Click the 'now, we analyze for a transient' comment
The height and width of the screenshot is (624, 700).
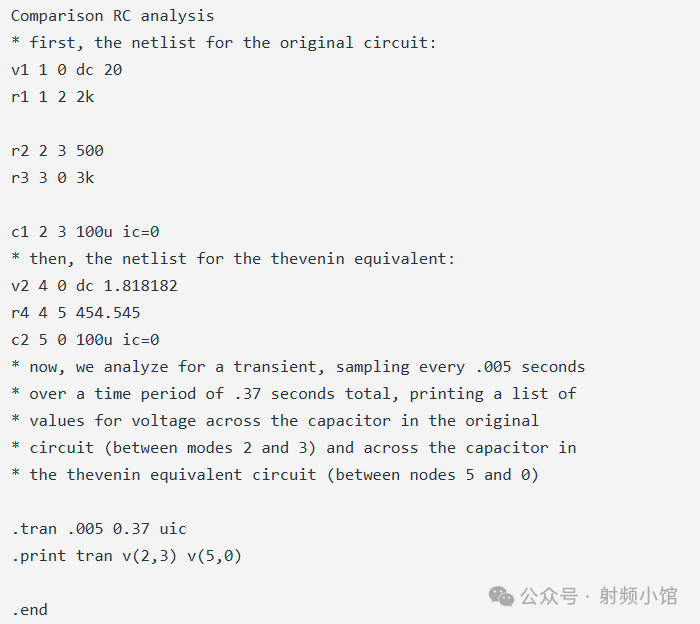(298, 367)
